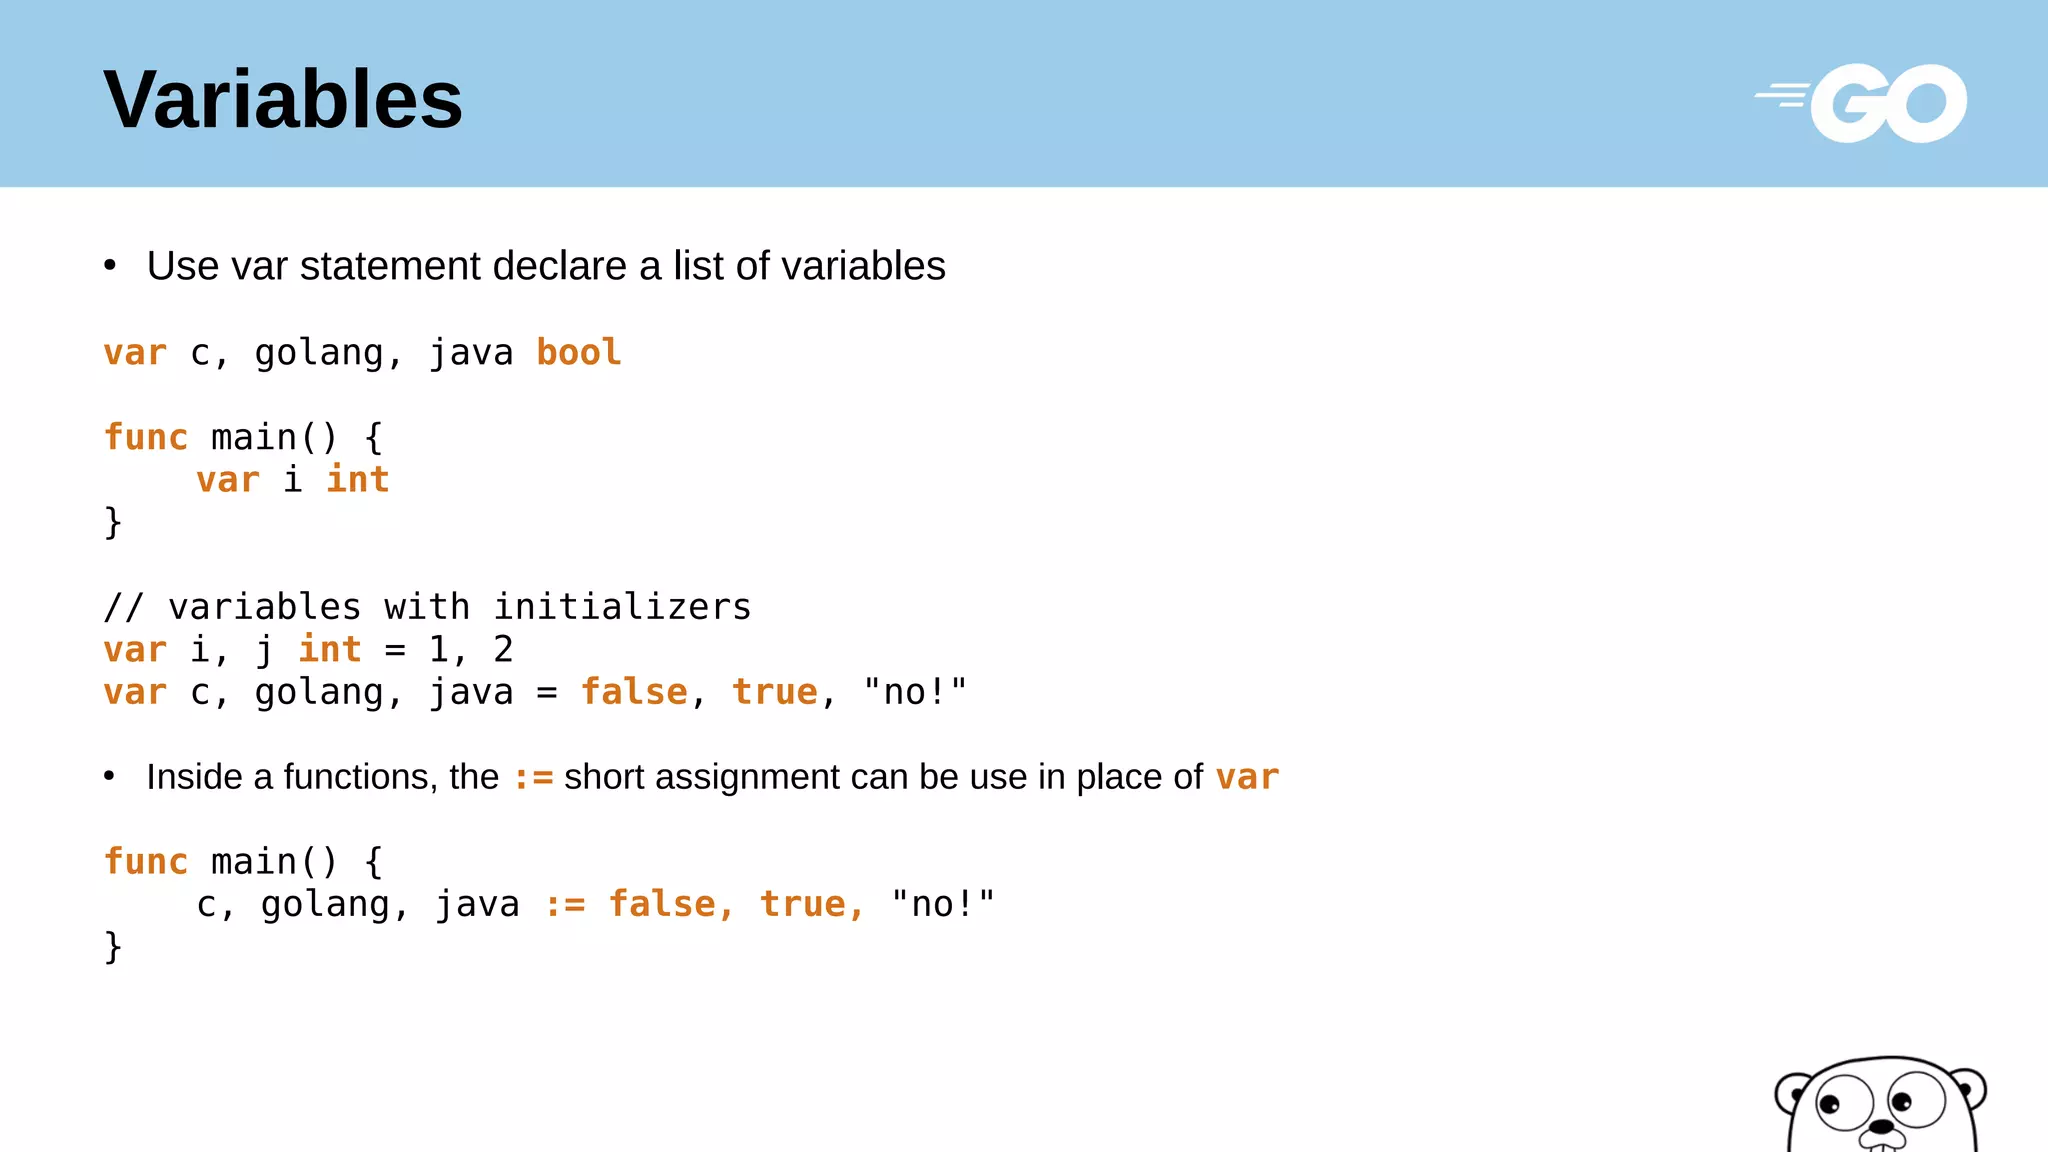Click the "Variables" slide title

(x=283, y=99)
